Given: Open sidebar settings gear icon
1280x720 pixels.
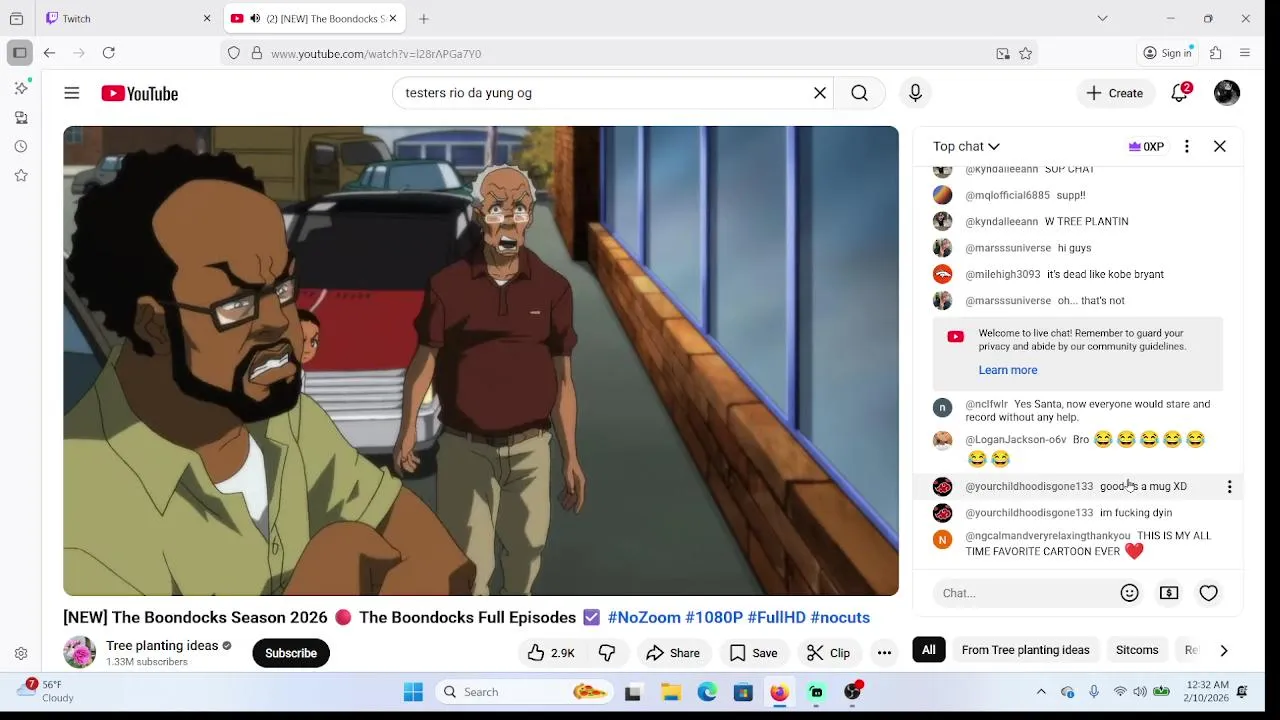Looking at the screenshot, I should pos(21,654).
